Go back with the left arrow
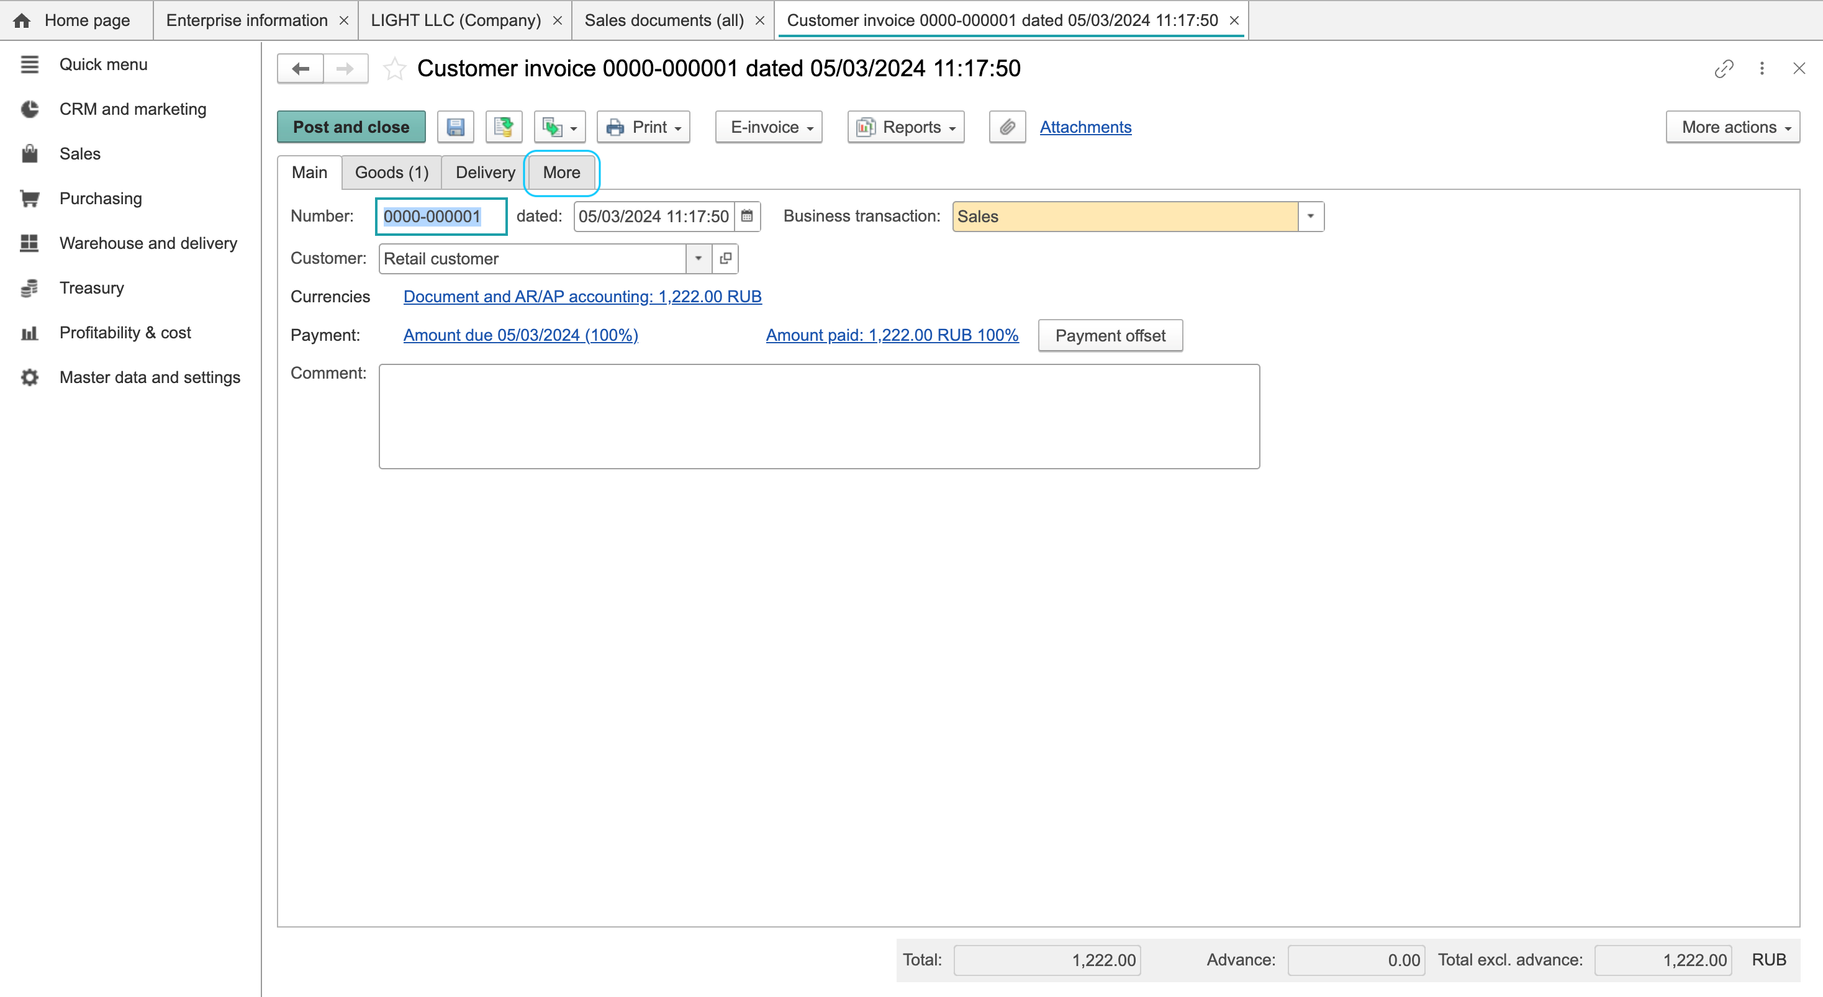 (x=300, y=68)
